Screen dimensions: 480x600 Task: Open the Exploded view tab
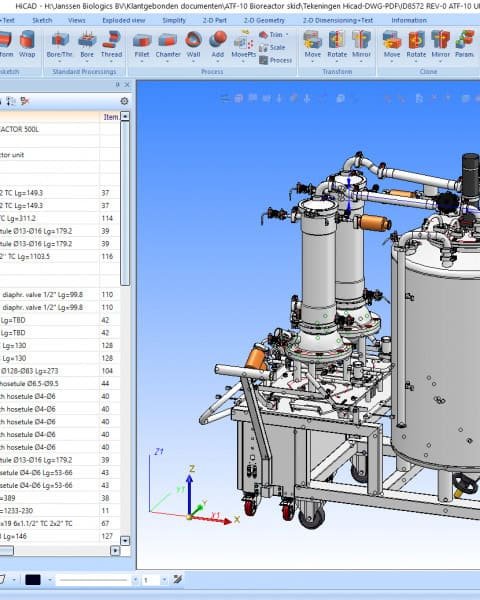(124, 20)
